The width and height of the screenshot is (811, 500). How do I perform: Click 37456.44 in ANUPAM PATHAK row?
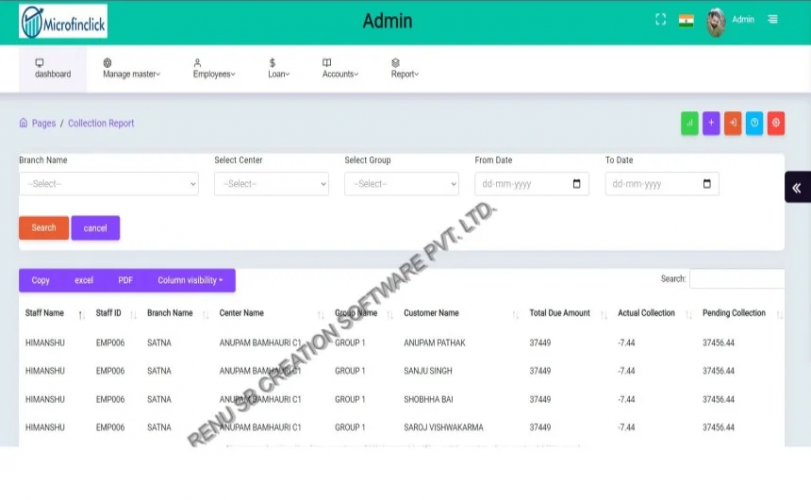pyautogui.click(x=718, y=343)
